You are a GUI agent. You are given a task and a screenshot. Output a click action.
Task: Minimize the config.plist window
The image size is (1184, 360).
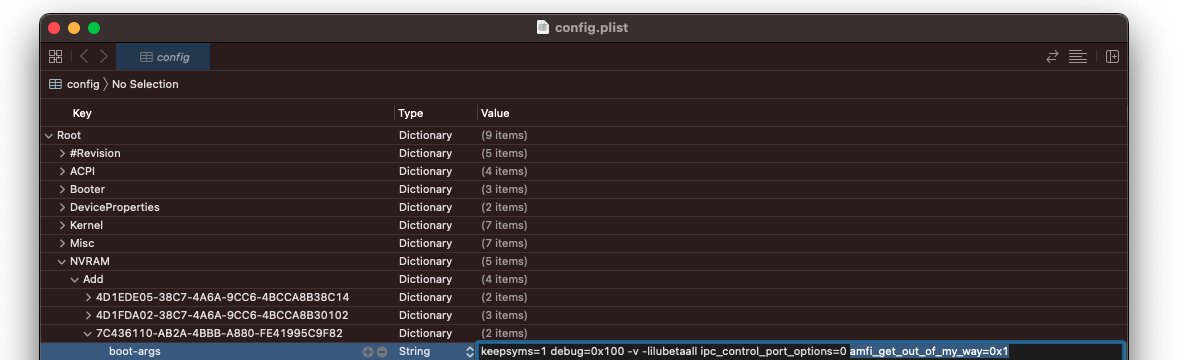pyautogui.click(x=74, y=28)
